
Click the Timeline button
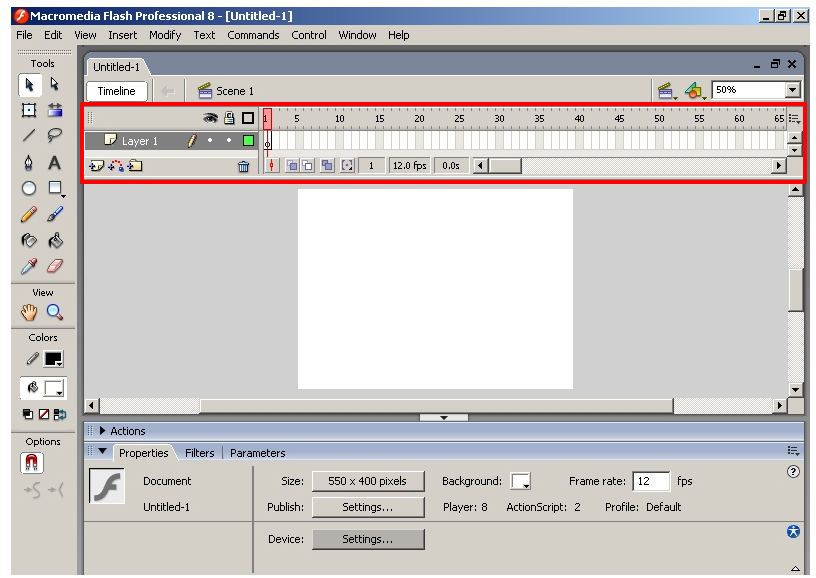tap(117, 91)
